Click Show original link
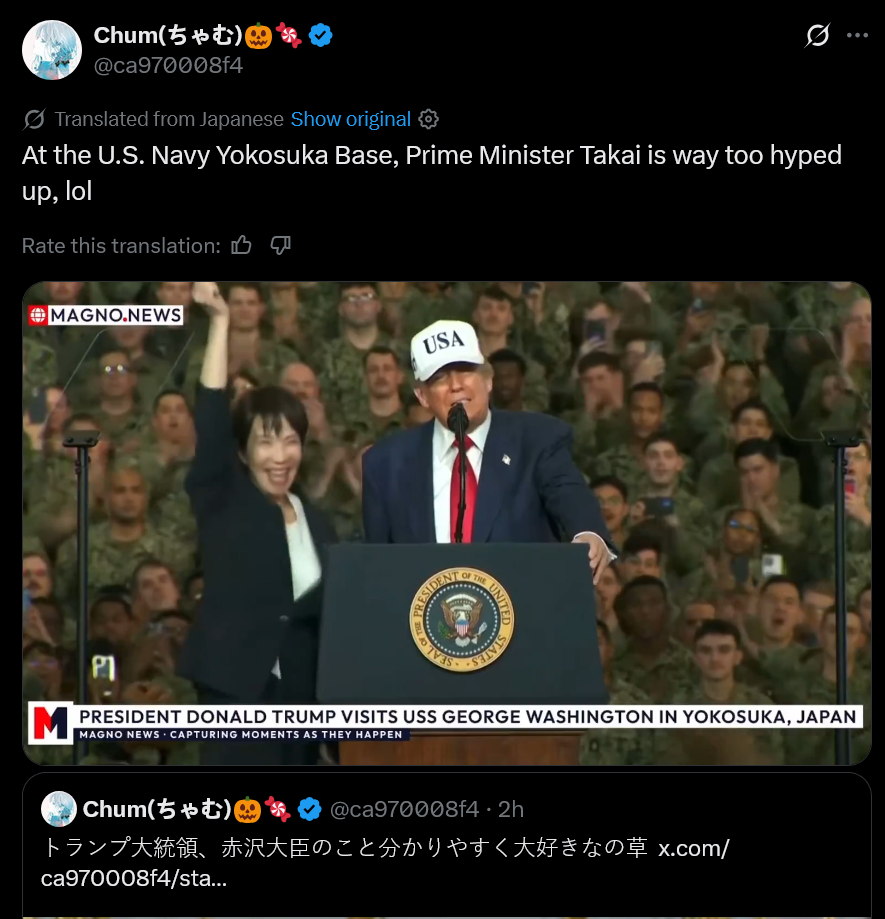Viewport: 885px width, 919px height. [350, 119]
